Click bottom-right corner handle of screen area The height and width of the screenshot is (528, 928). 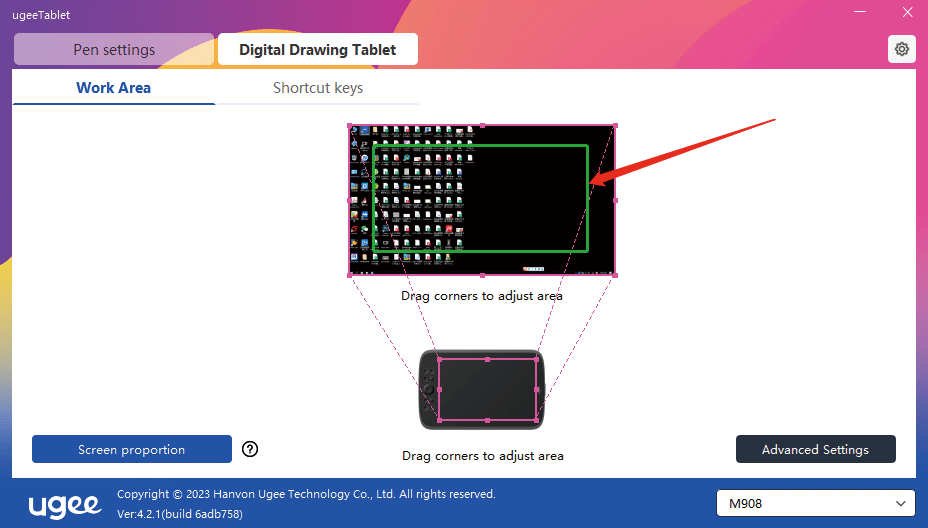[616, 275]
